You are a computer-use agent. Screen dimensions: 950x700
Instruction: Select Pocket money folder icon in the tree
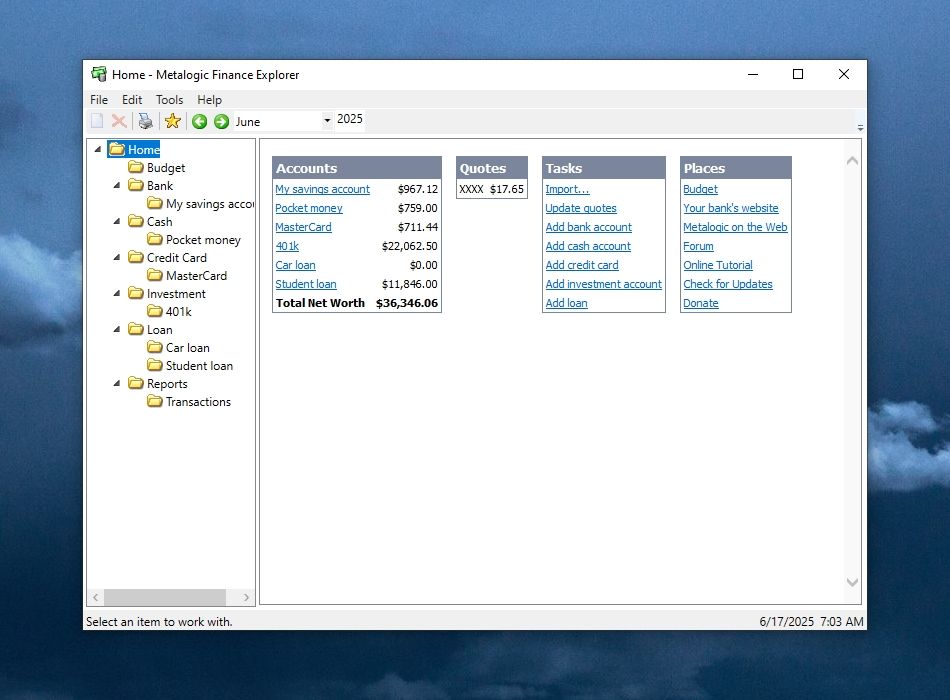(x=155, y=239)
